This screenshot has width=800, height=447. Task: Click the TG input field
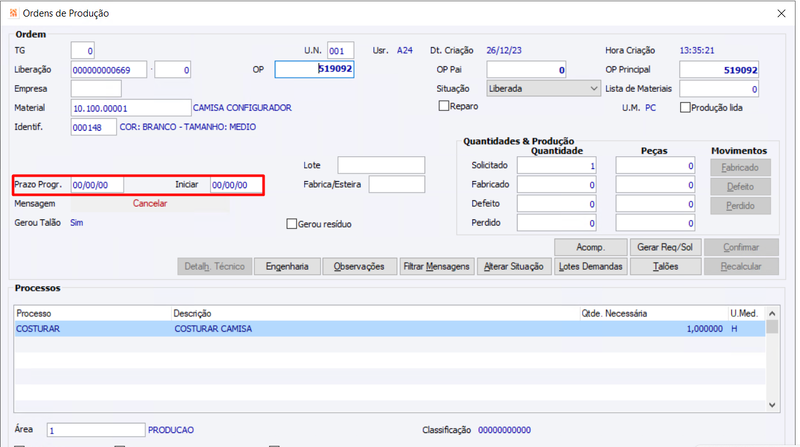point(82,51)
